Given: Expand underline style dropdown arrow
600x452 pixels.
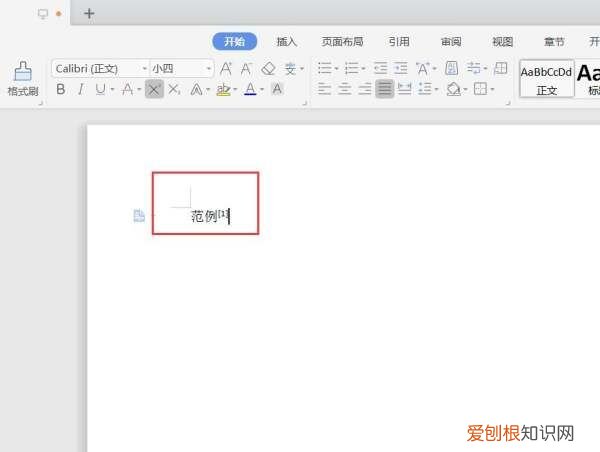Looking at the screenshot, I should tap(112, 90).
